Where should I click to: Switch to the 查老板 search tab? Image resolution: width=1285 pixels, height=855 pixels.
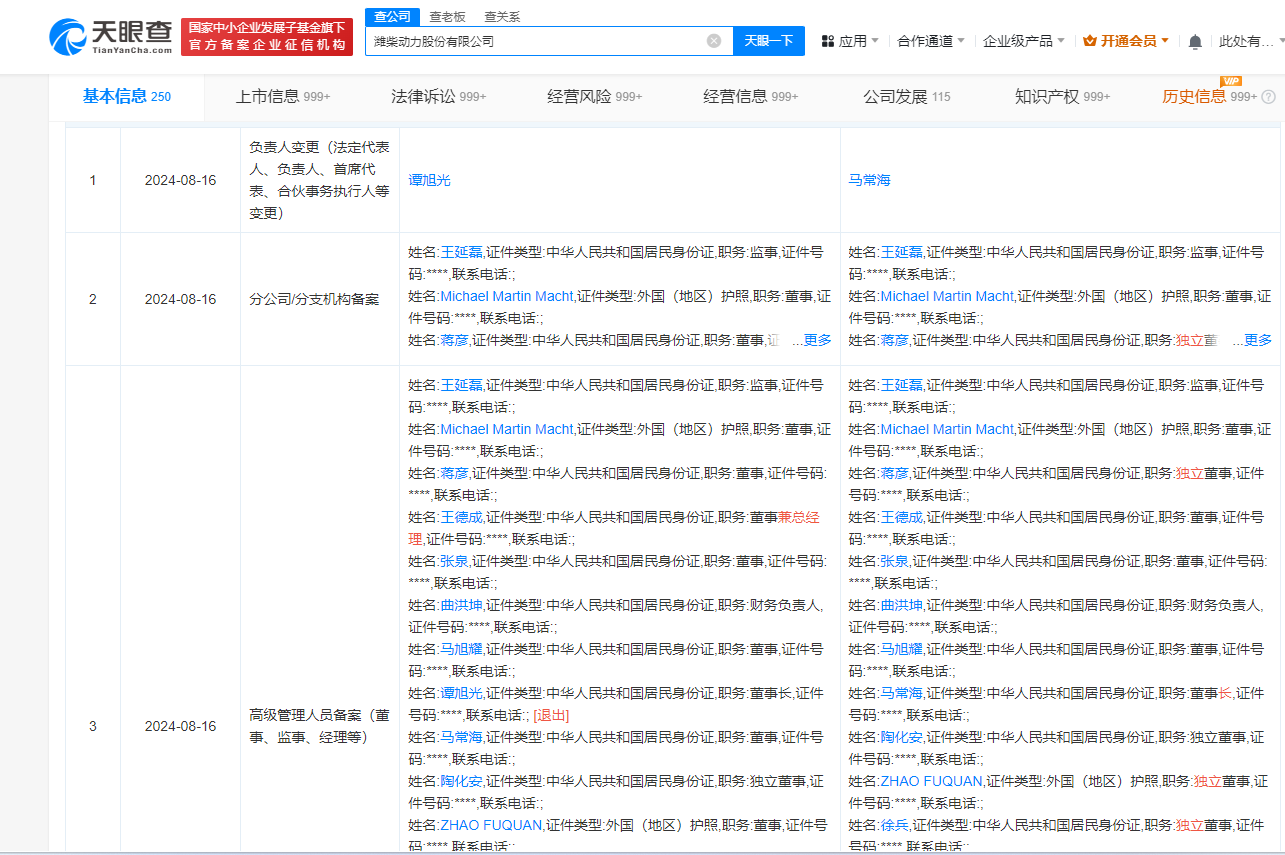pyautogui.click(x=447, y=16)
